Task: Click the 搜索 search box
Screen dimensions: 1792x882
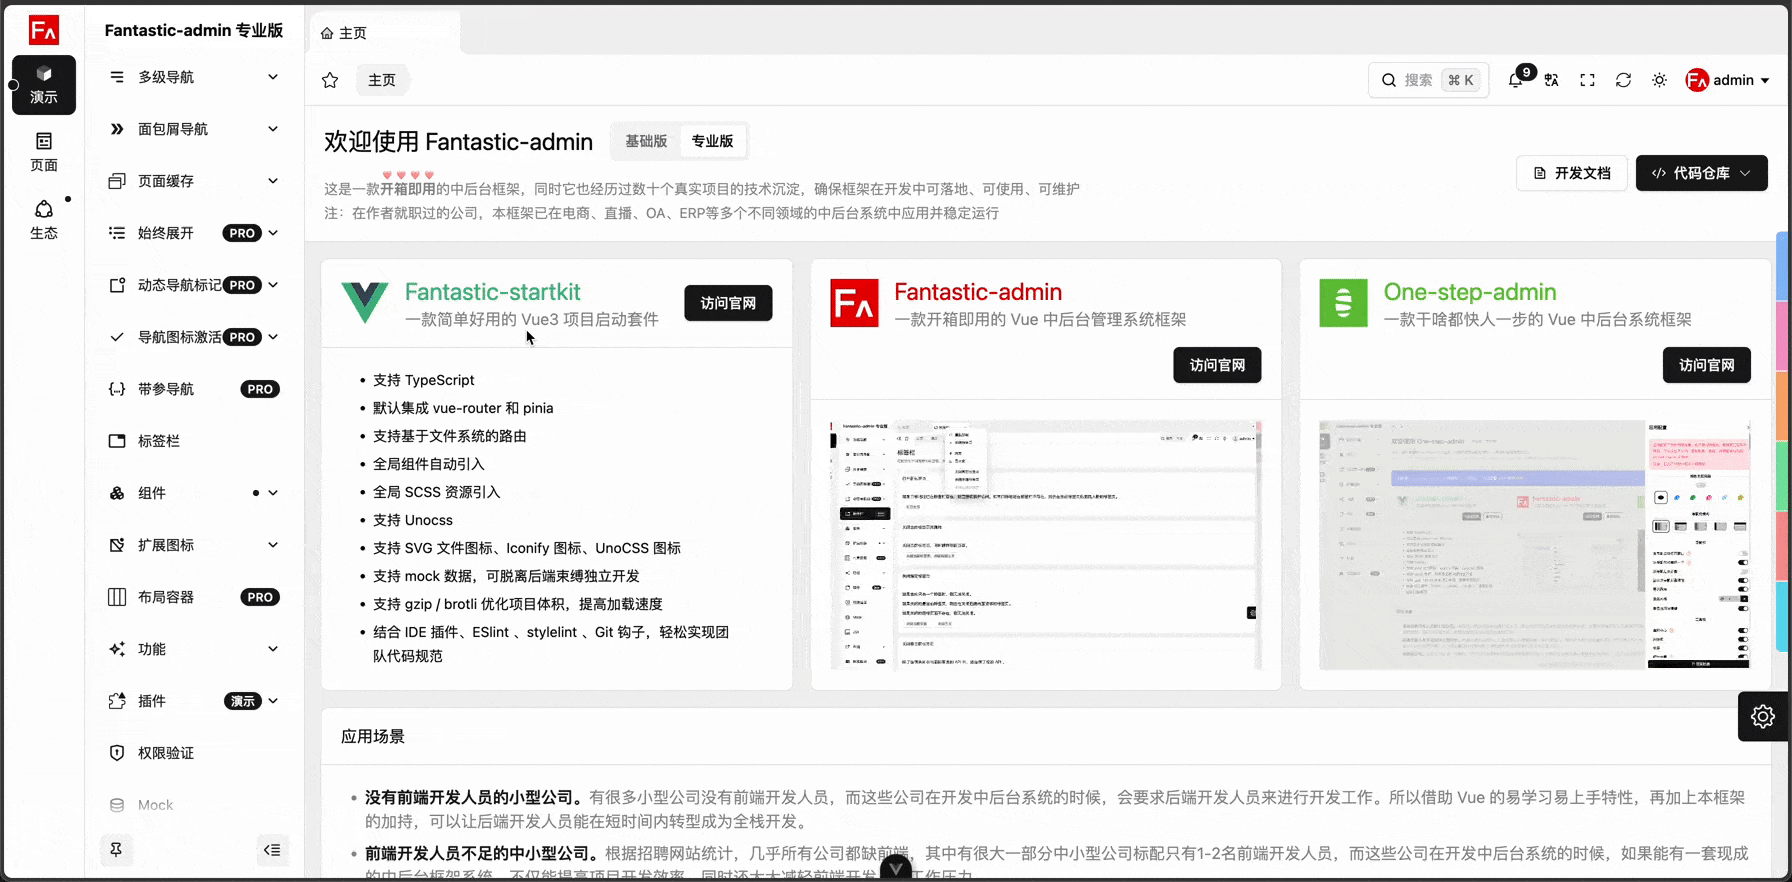Action: tap(1428, 80)
